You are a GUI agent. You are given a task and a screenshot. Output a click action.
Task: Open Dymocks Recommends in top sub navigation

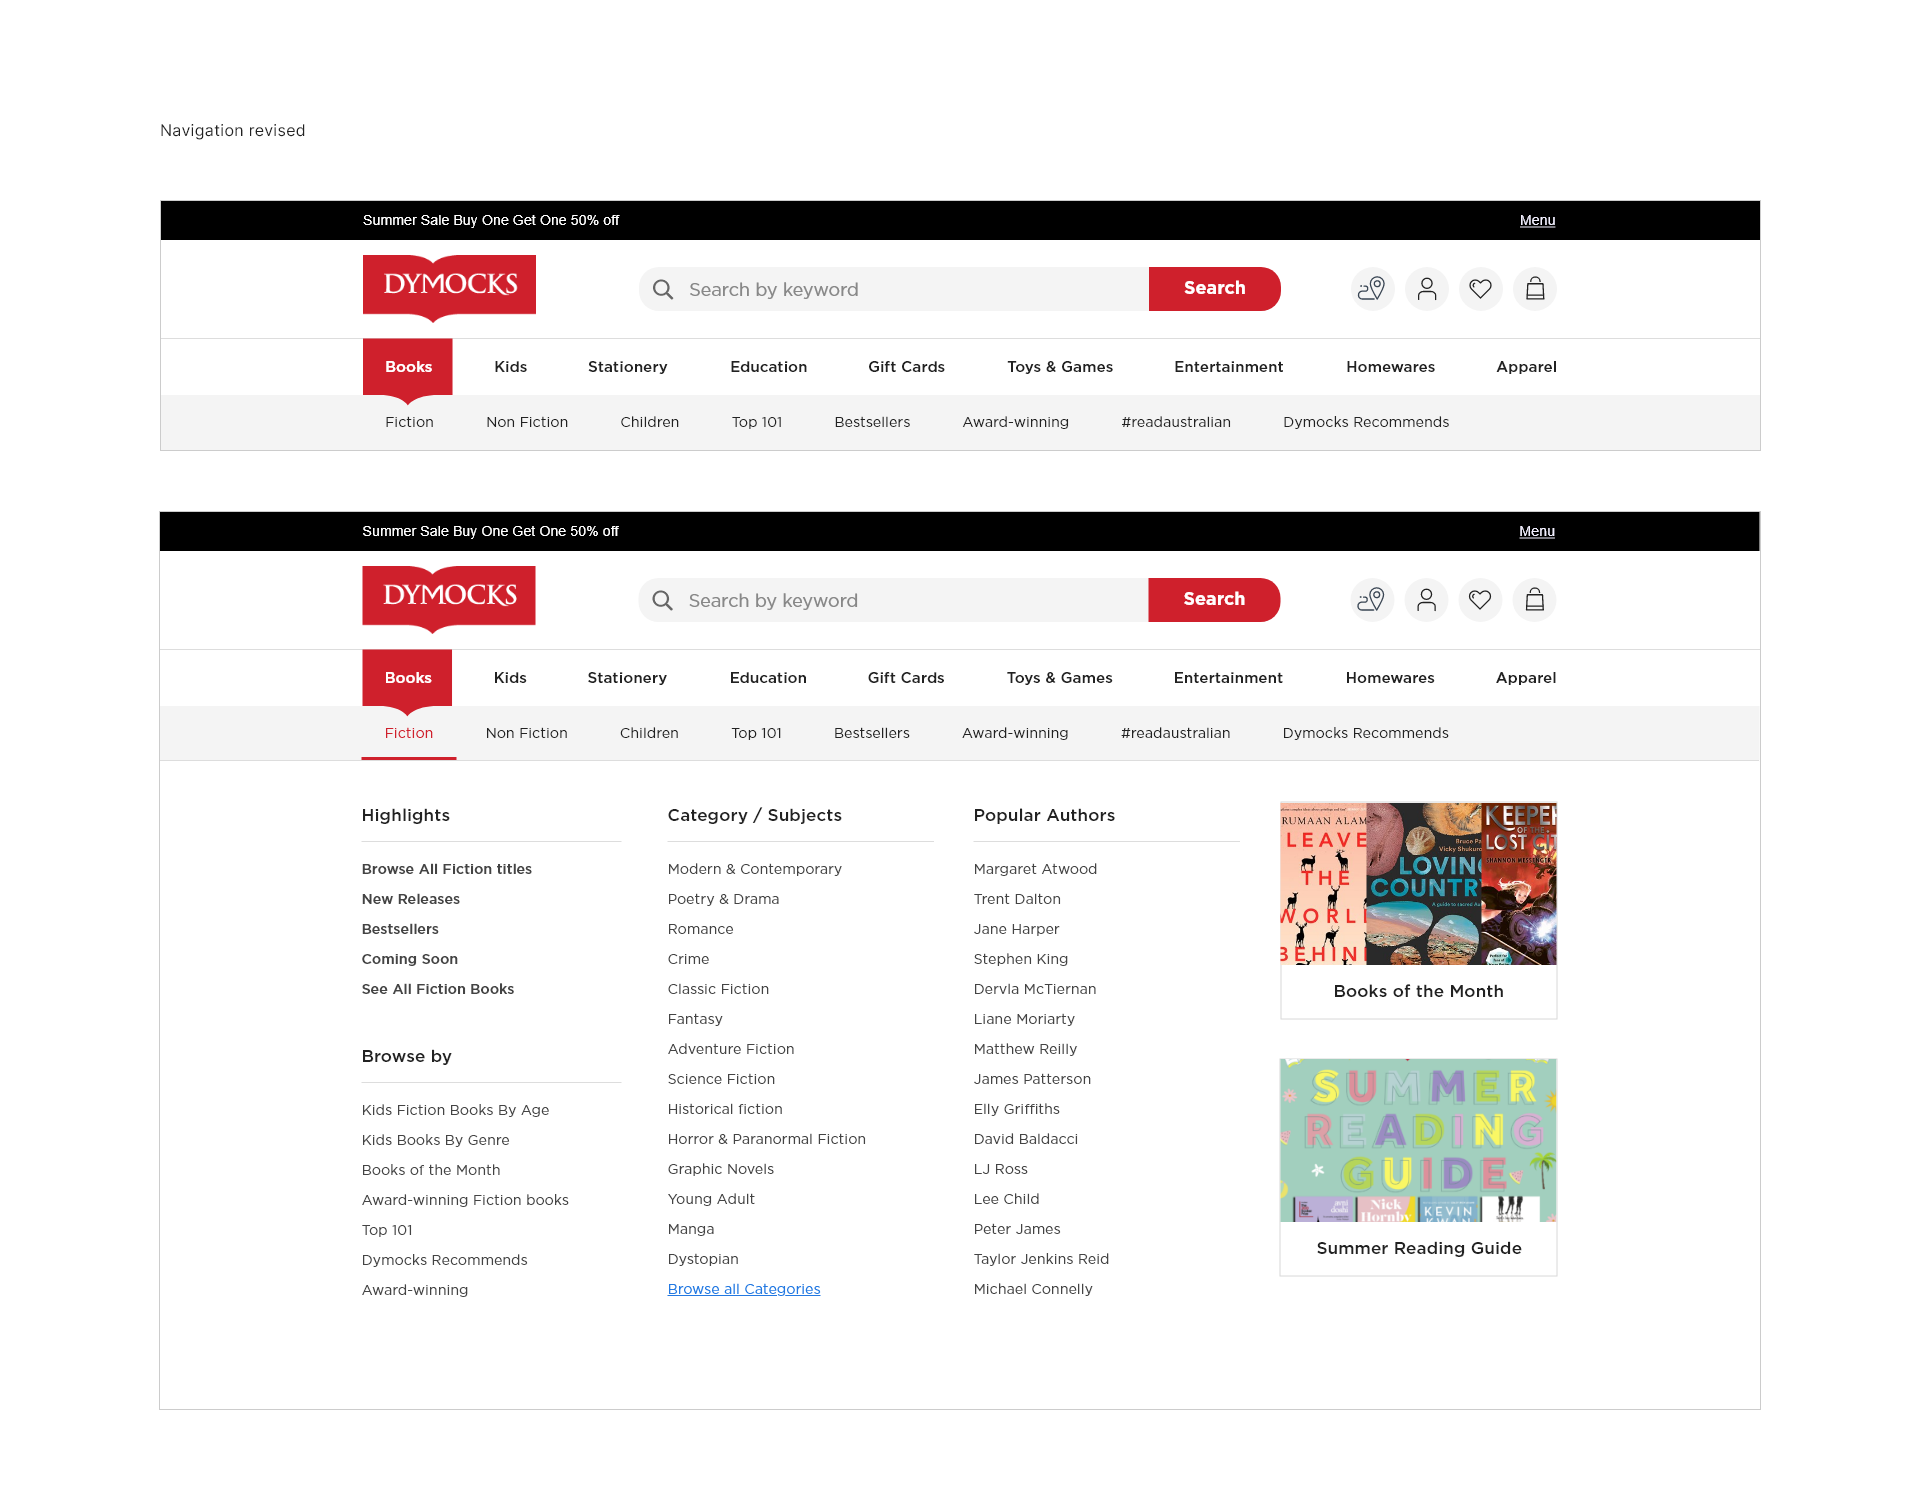[1366, 422]
